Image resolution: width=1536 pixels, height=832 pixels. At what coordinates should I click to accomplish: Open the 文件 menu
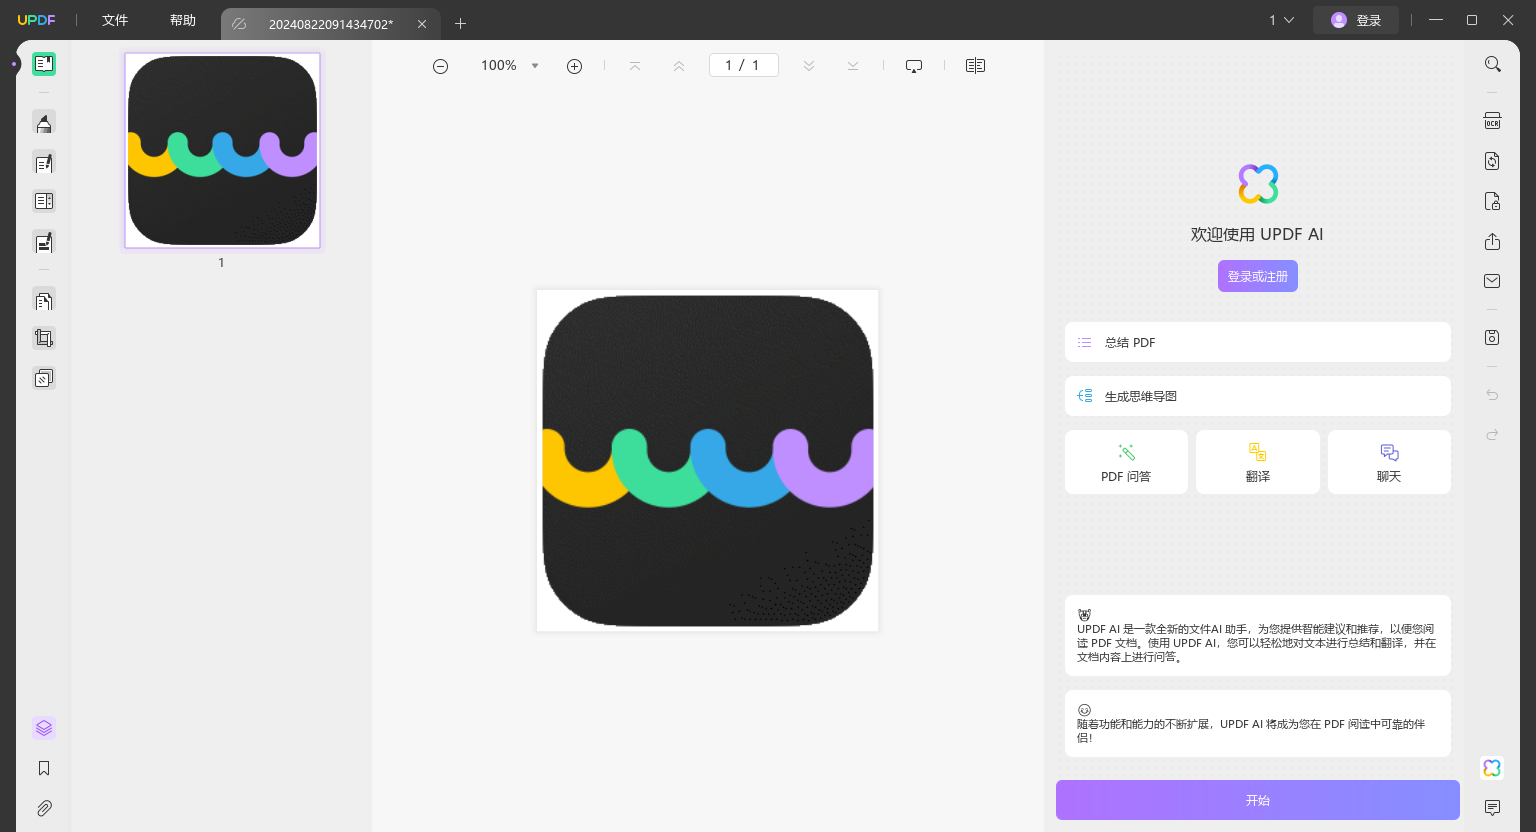[x=115, y=20]
